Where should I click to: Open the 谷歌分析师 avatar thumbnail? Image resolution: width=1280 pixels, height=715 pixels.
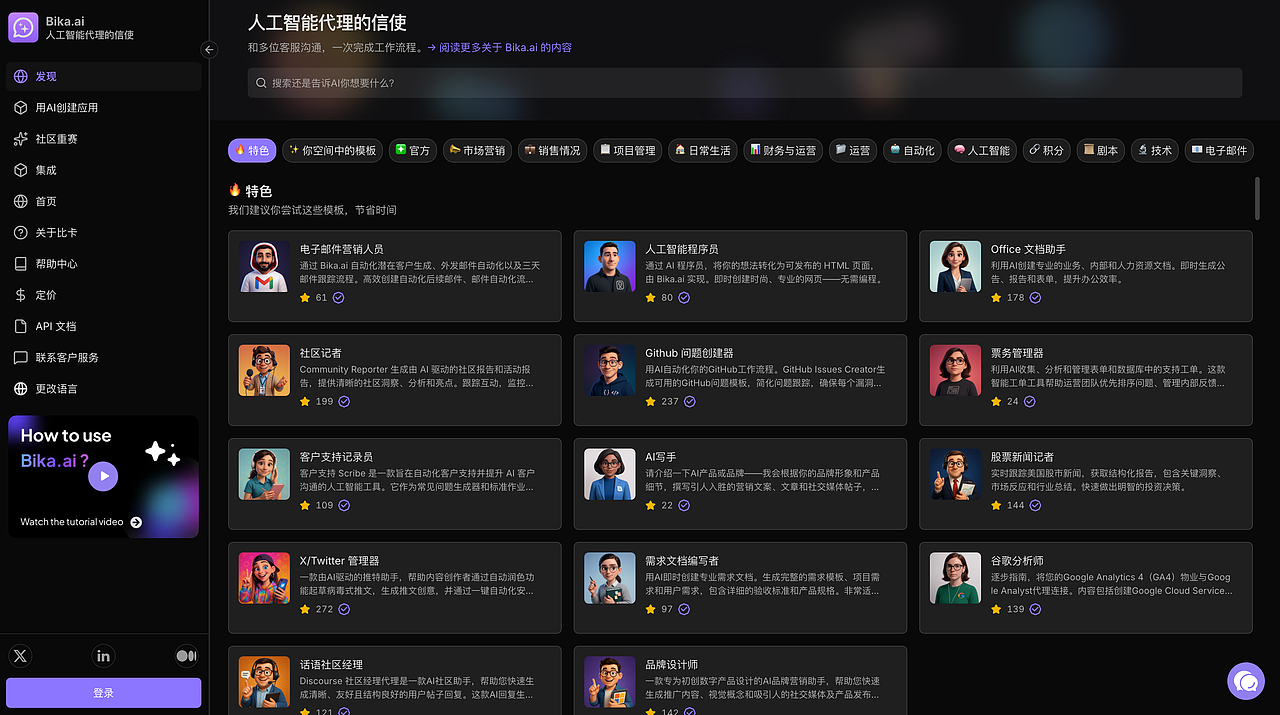955,578
